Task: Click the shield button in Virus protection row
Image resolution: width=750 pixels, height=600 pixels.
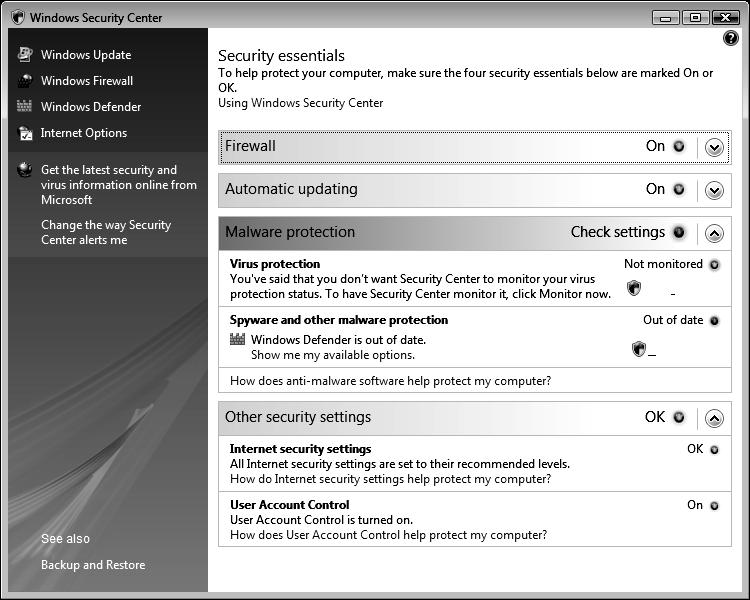Action: (634, 288)
